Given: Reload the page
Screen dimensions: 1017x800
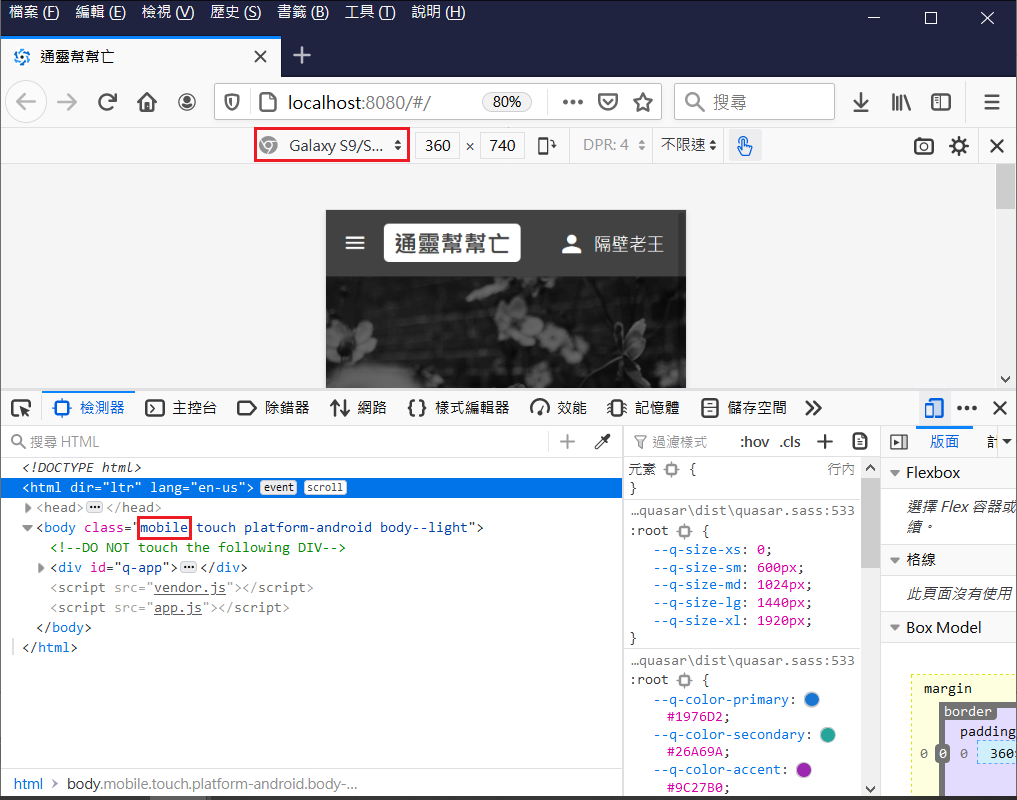Looking at the screenshot, I should [107, 102].
